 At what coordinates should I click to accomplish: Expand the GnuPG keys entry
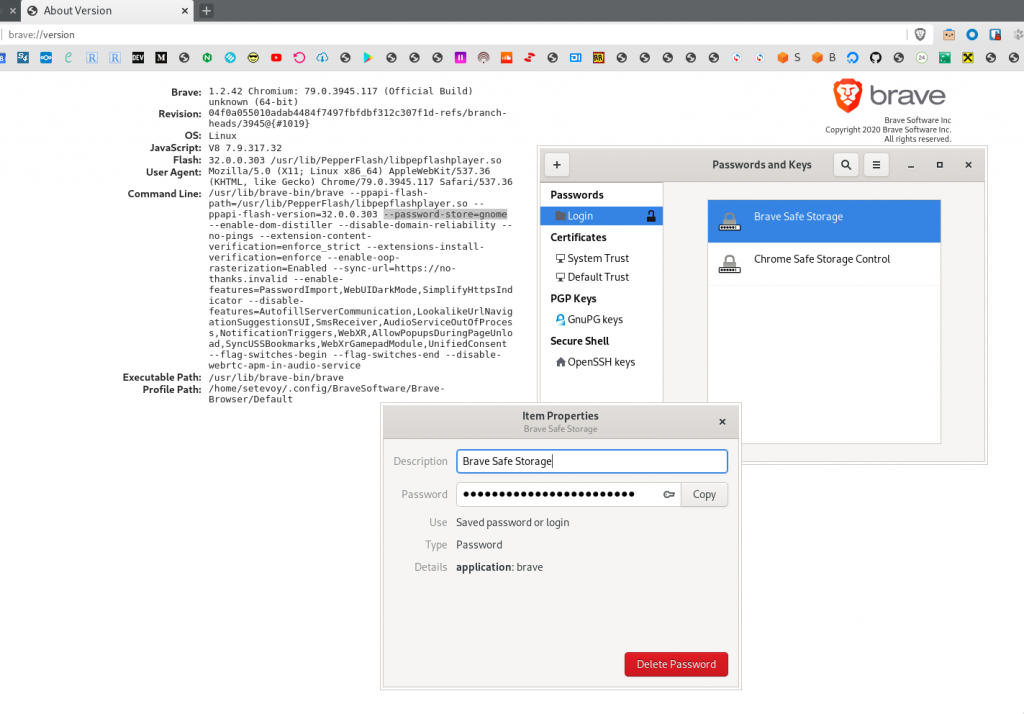594,319
